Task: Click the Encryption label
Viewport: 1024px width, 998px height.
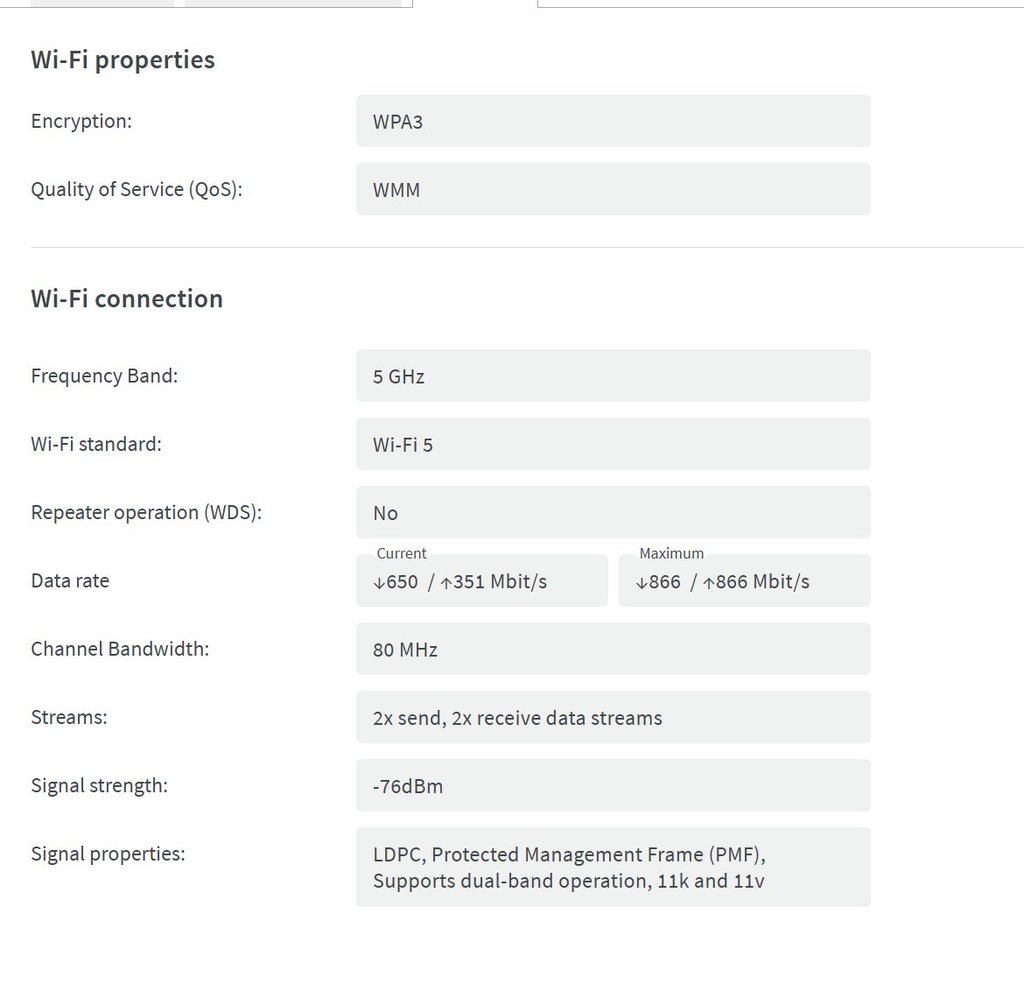Action: pos(81,121)
